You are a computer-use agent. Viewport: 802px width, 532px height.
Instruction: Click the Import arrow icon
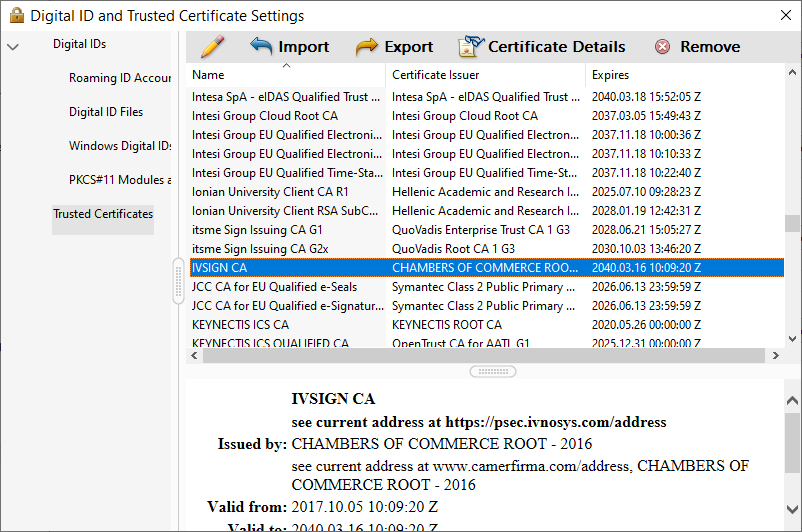[261, 47]
